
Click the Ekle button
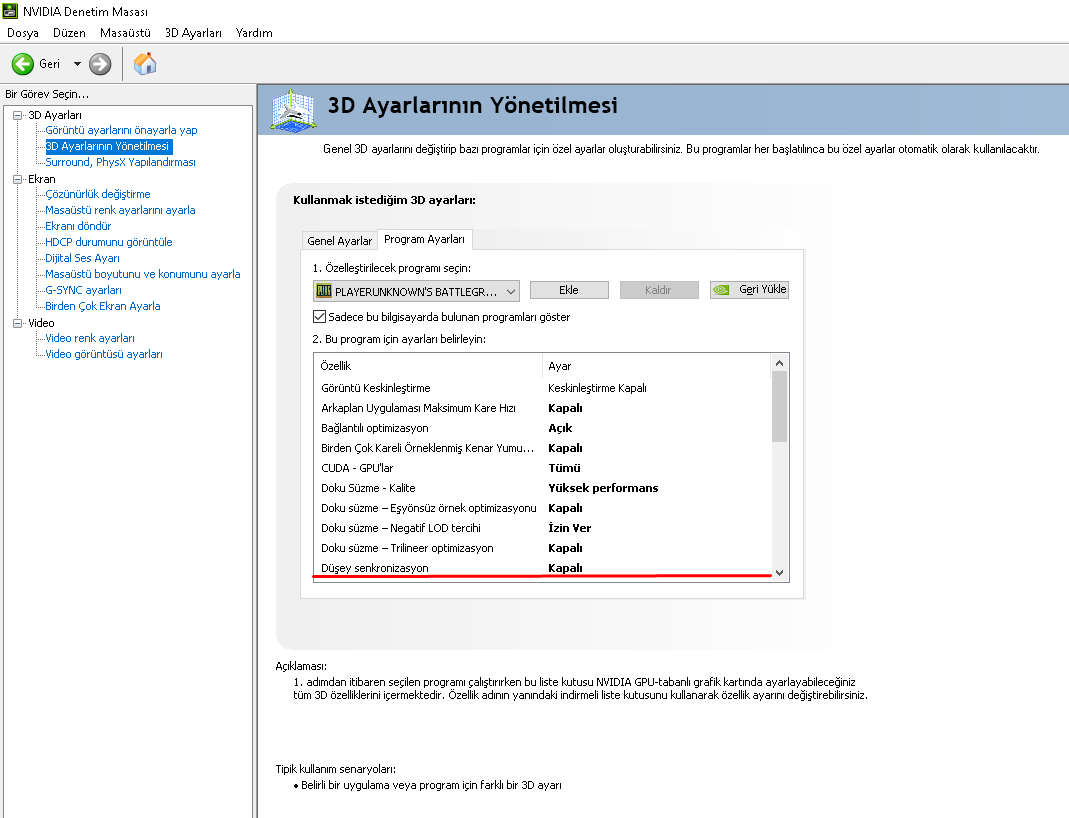click(x=569, y=290)
